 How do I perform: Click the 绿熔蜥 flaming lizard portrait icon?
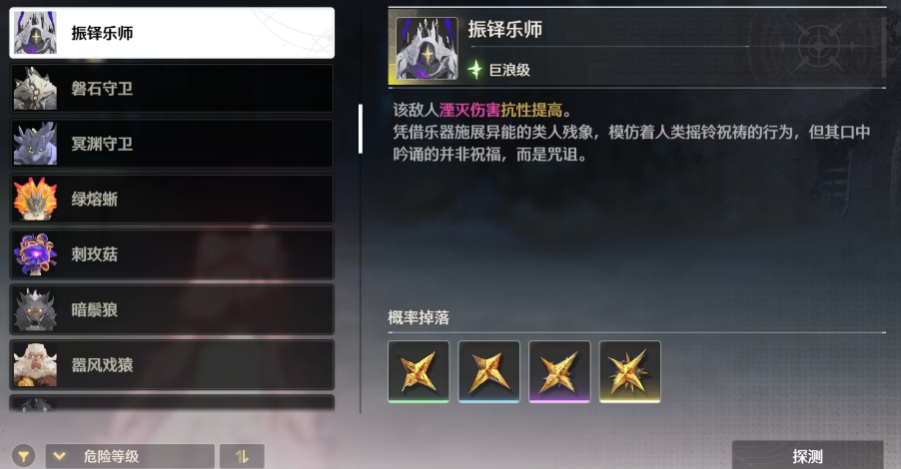tap(35, 199)
